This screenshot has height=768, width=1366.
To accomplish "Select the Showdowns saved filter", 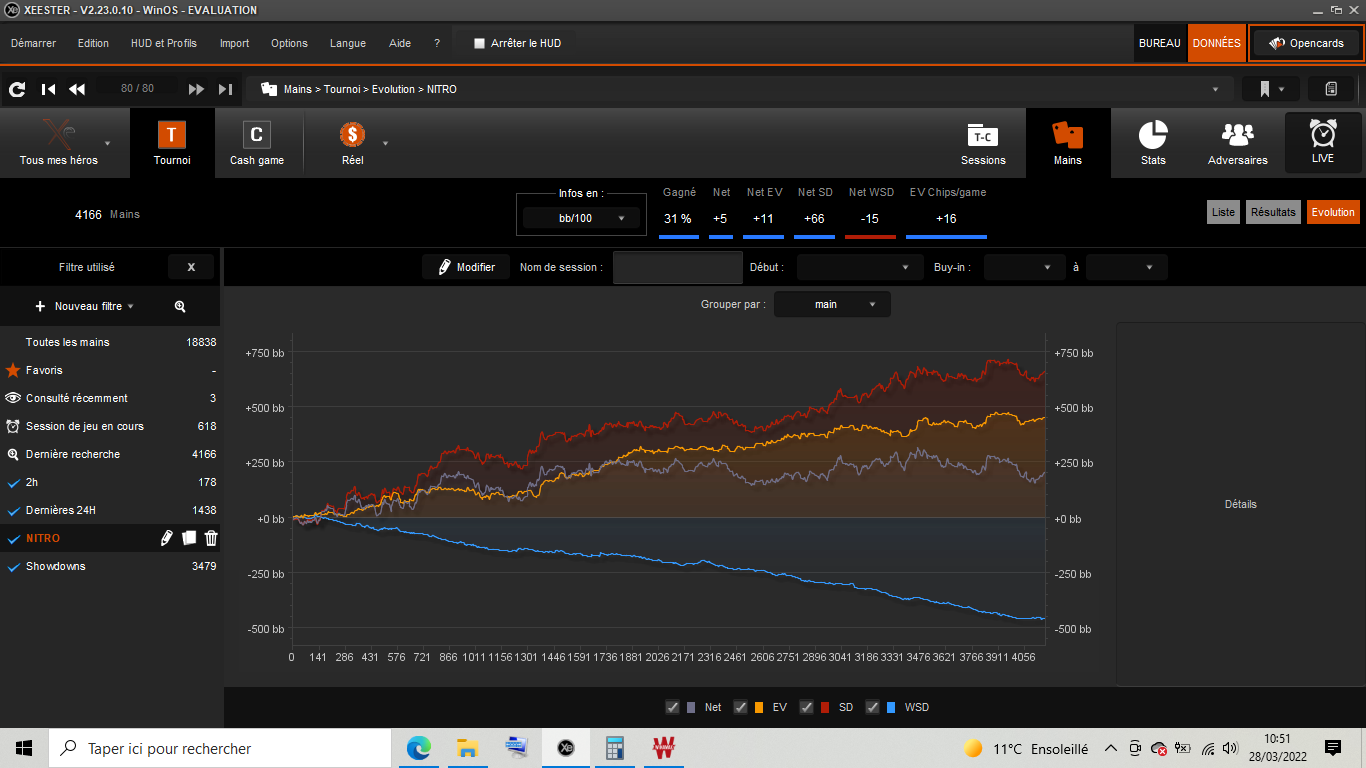I will coord(111,566).
